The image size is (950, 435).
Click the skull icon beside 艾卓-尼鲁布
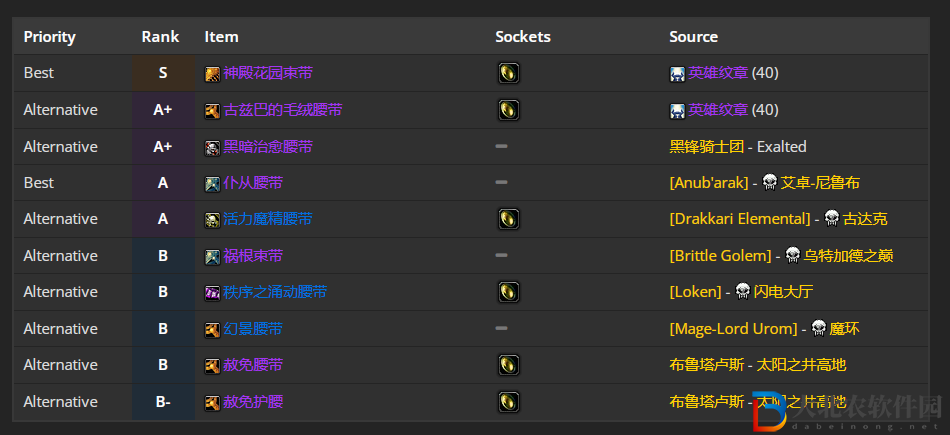(769, 183)
